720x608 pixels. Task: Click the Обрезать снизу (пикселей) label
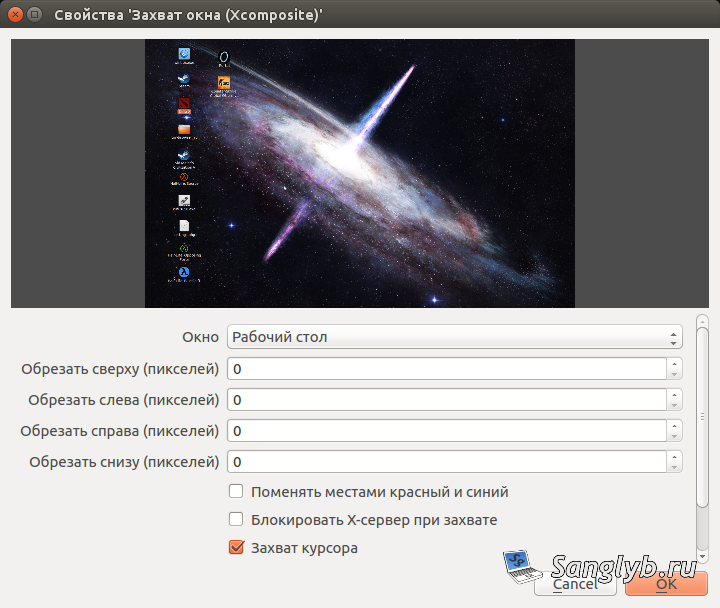point(124,462)
